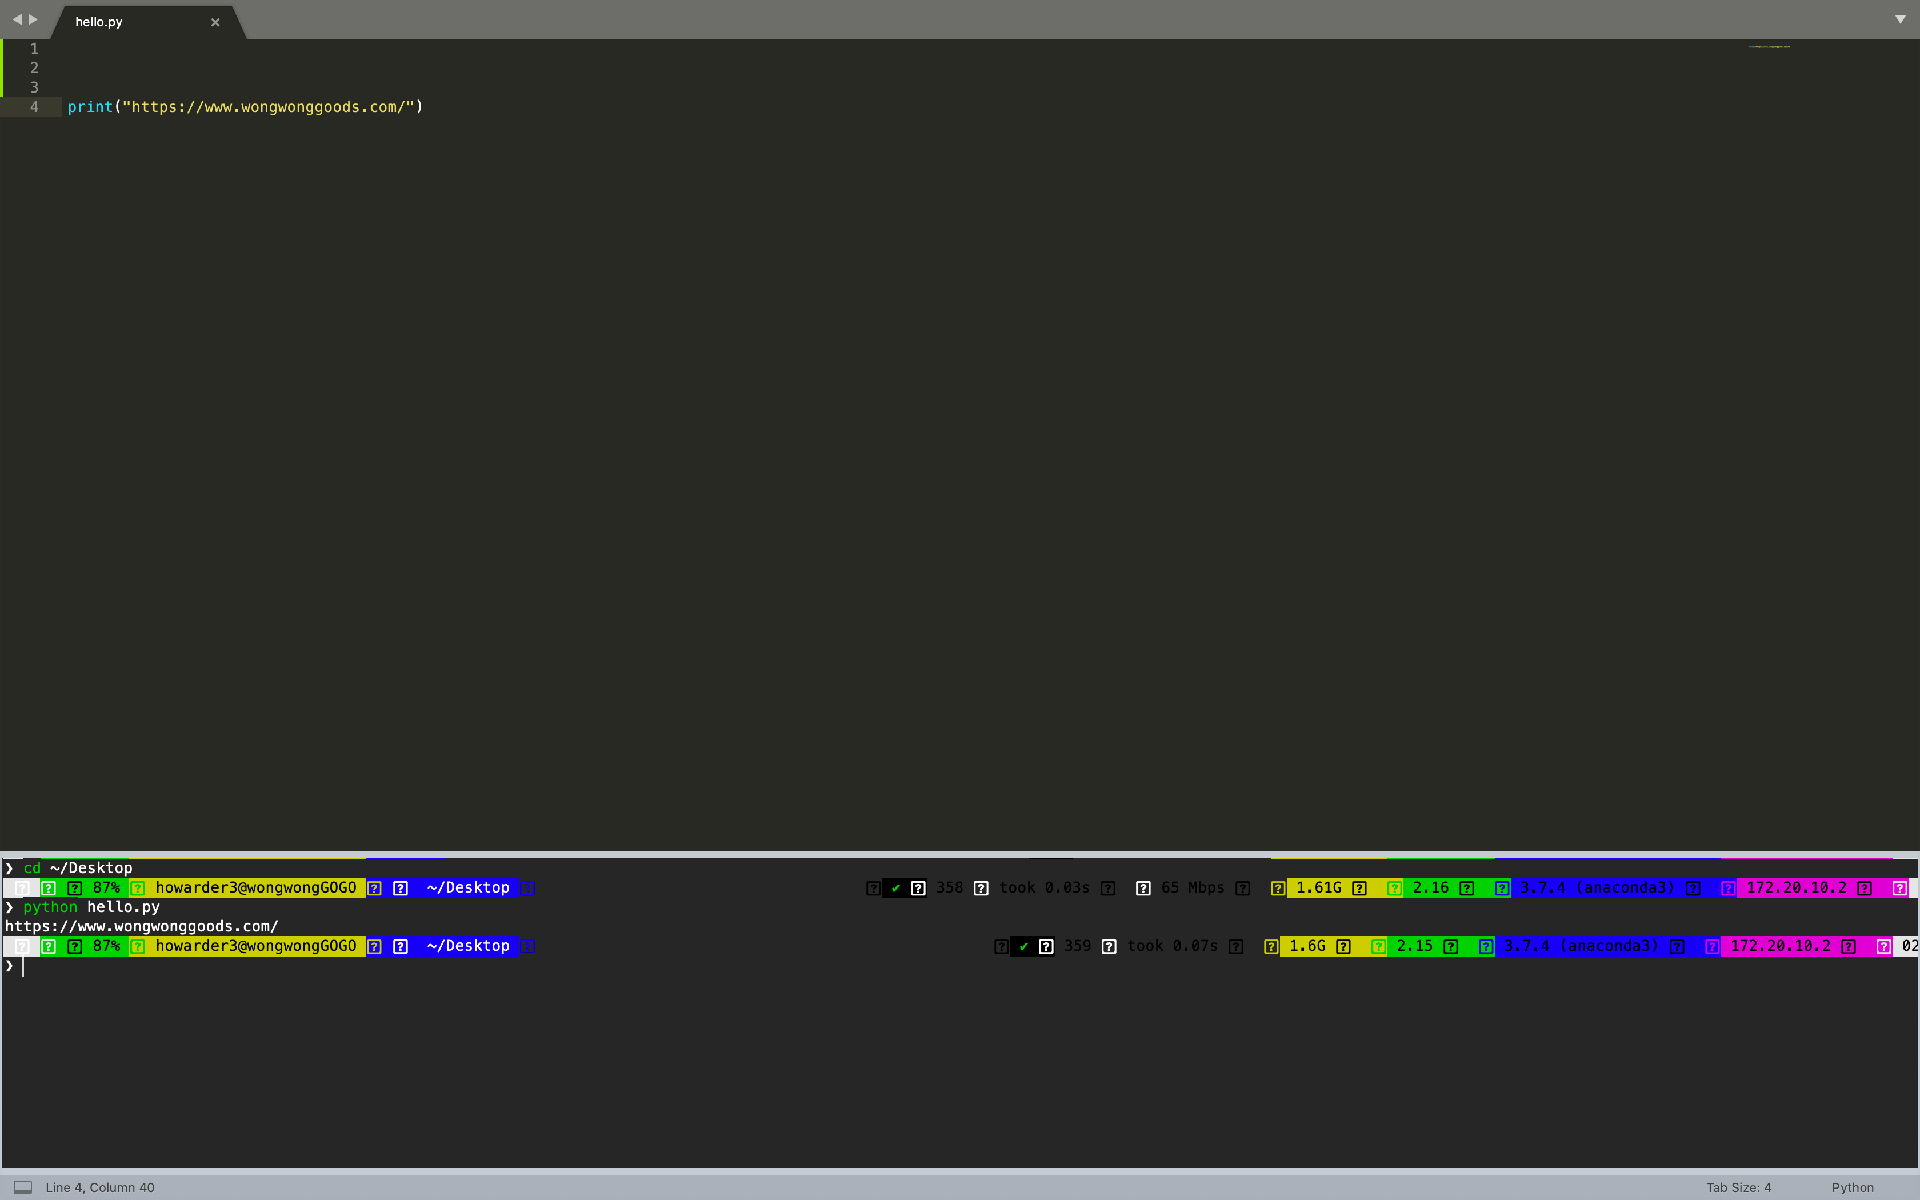This screenshot has width=1920, height=1200.
Task: Click the 172.20.10.2 segment in second prompt
Action: (1780, 946)
